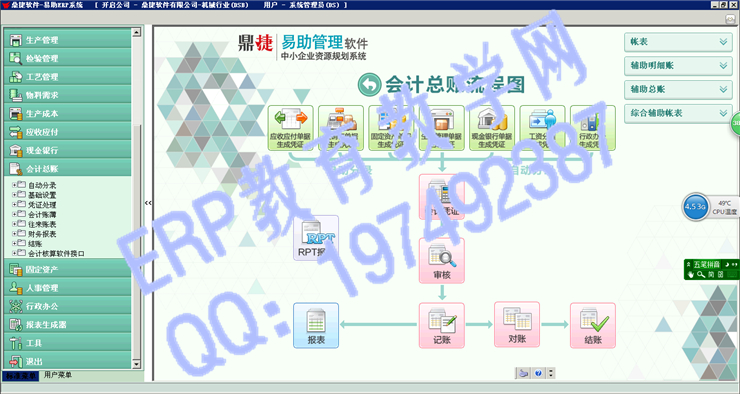Expand the 凭证处理 tree node
Image resolution: width=740 pixels, height=394 pixels.
[14, 204]
